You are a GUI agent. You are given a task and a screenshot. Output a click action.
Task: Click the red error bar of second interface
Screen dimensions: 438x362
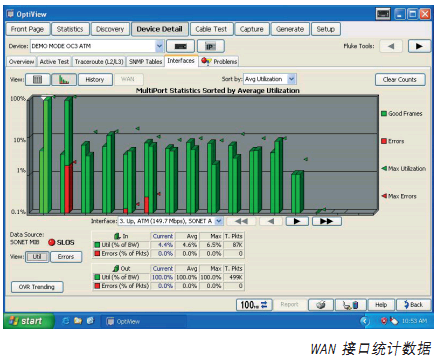67,189
